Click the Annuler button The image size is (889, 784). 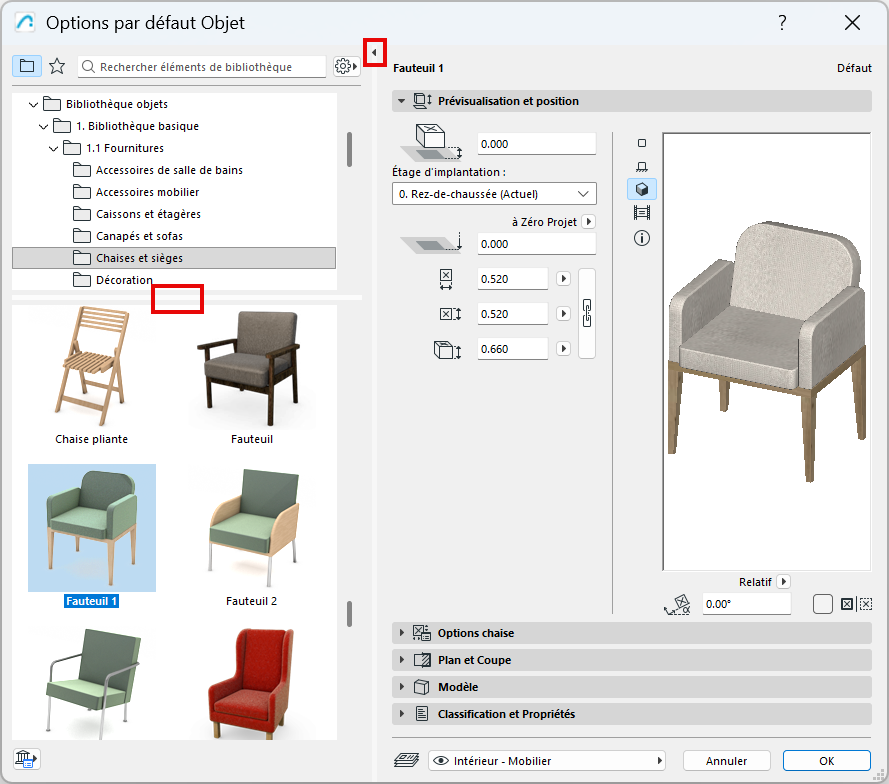(726, 761)
